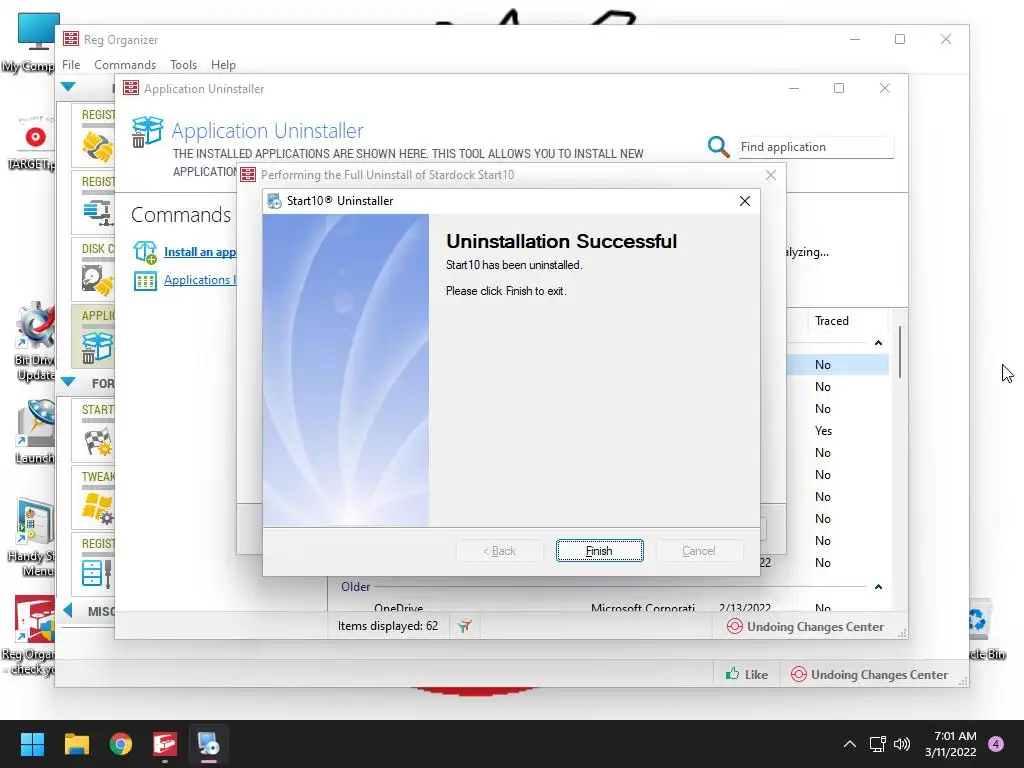Viewport: 1024px width, 768px height.
Task: Select the Registry editor sidebar icon
Action: coord(96,573)
